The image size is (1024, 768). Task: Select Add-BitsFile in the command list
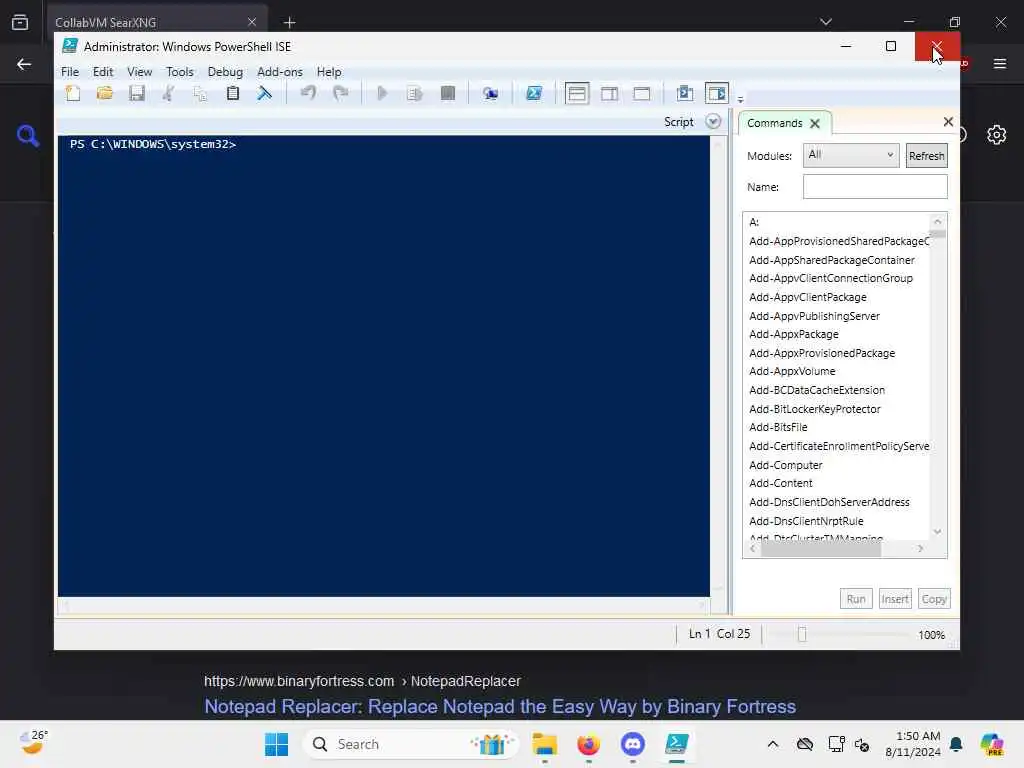778,427
